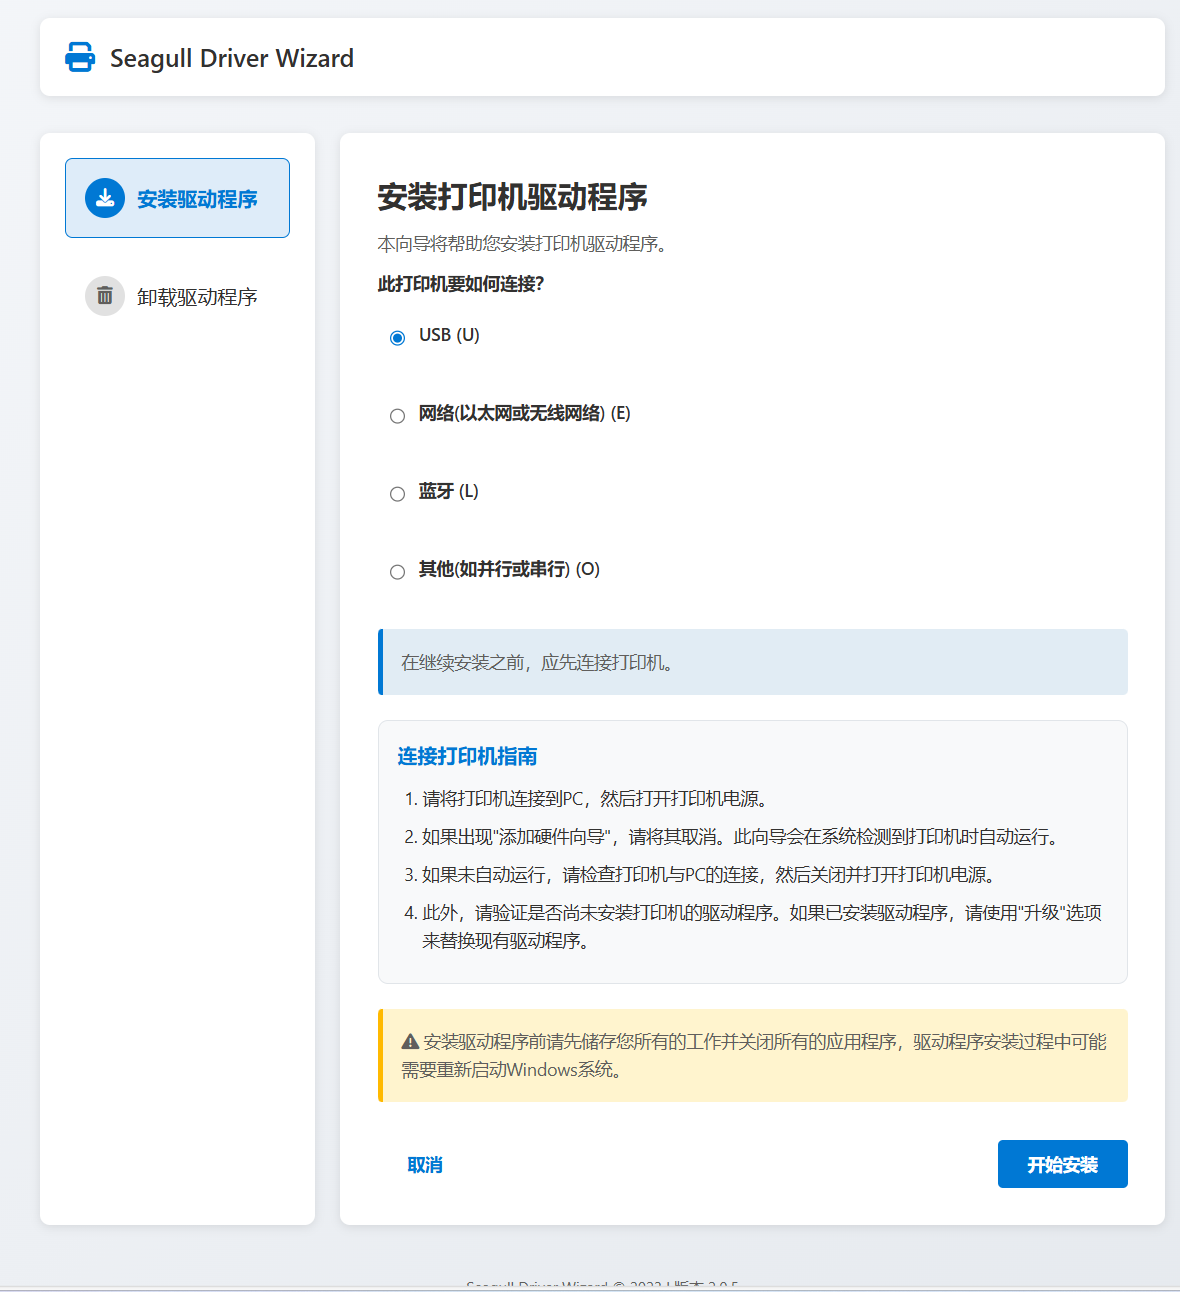Click the warning triangle icon in yellow notice
The image size is (1180, 1292).
[410, 1042]
